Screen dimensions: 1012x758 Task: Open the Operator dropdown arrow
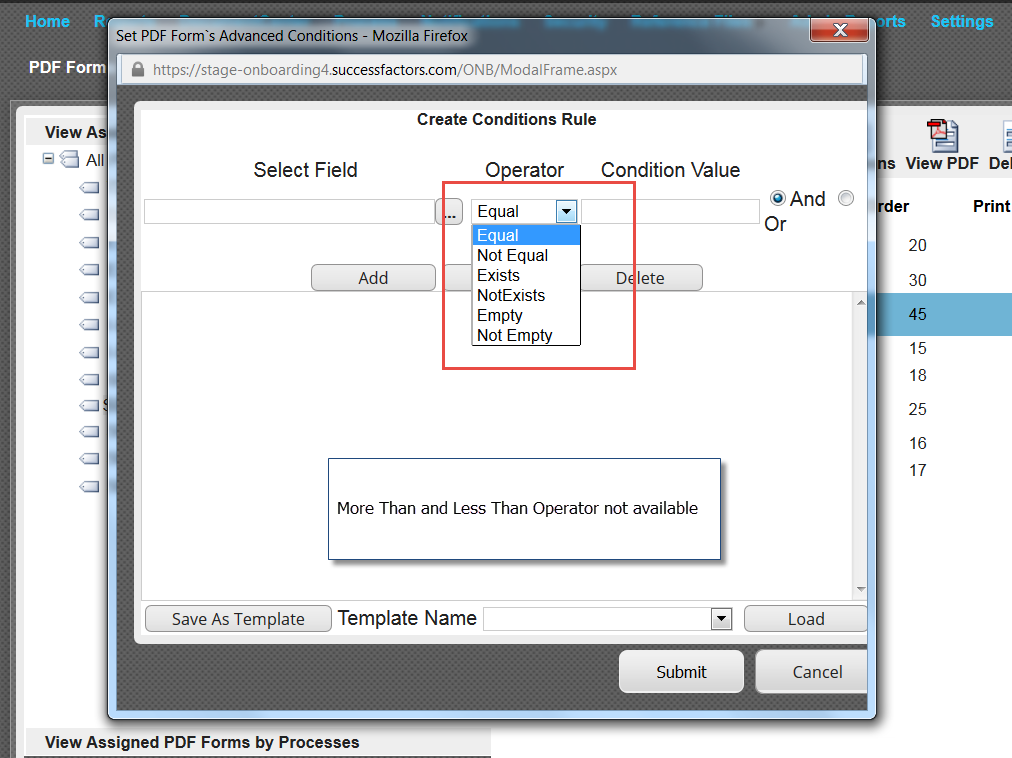point(566,211)
